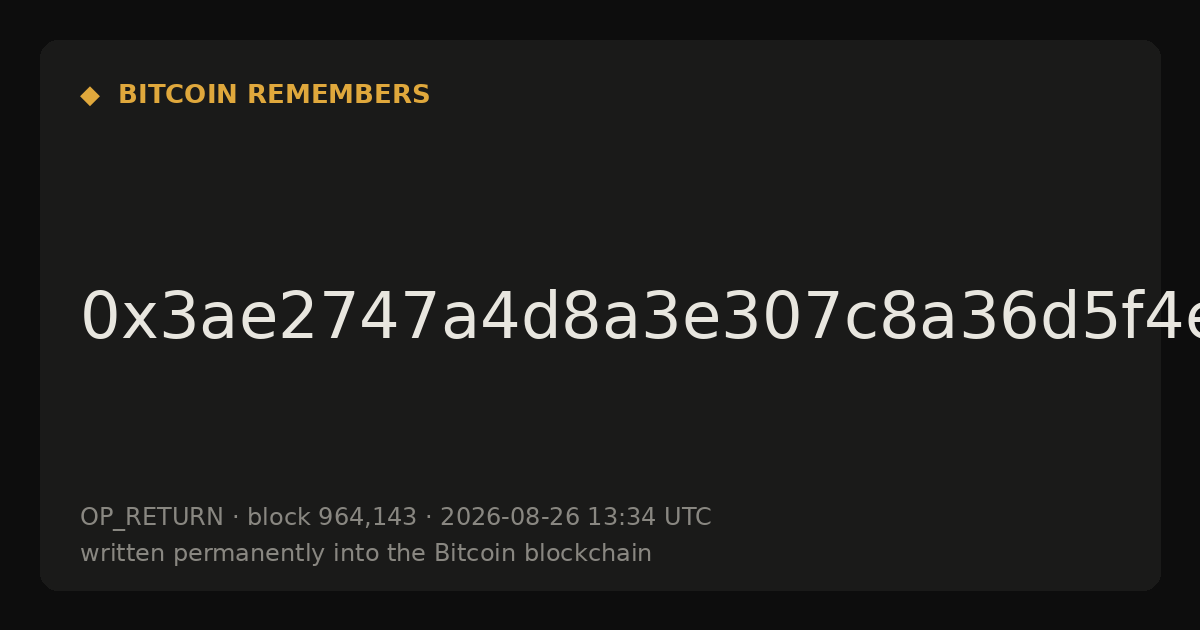1200x630 pixels.
Task: Click the 'd8a3e307' segment of hash
Action: click(658, 318)
